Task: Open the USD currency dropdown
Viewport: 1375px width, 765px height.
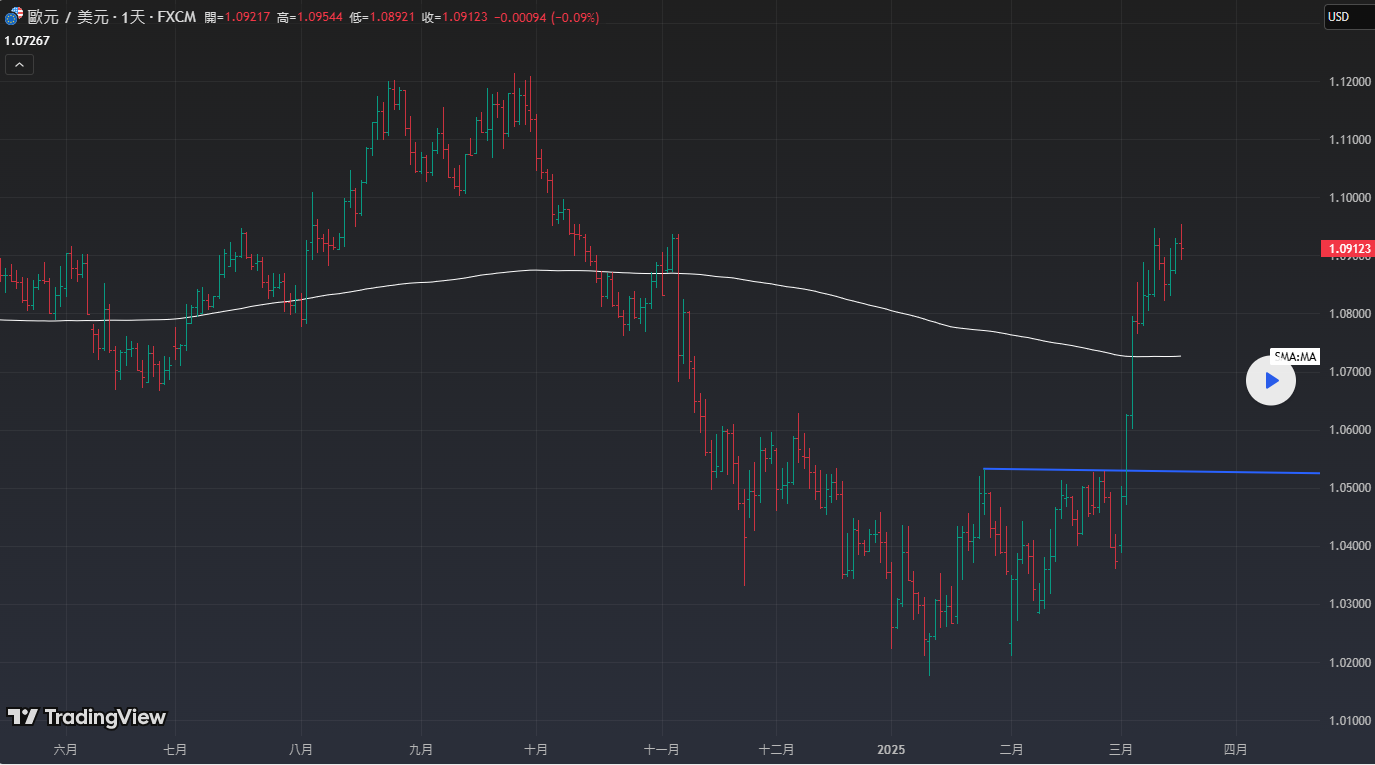Action: [x=1348, y=17]
